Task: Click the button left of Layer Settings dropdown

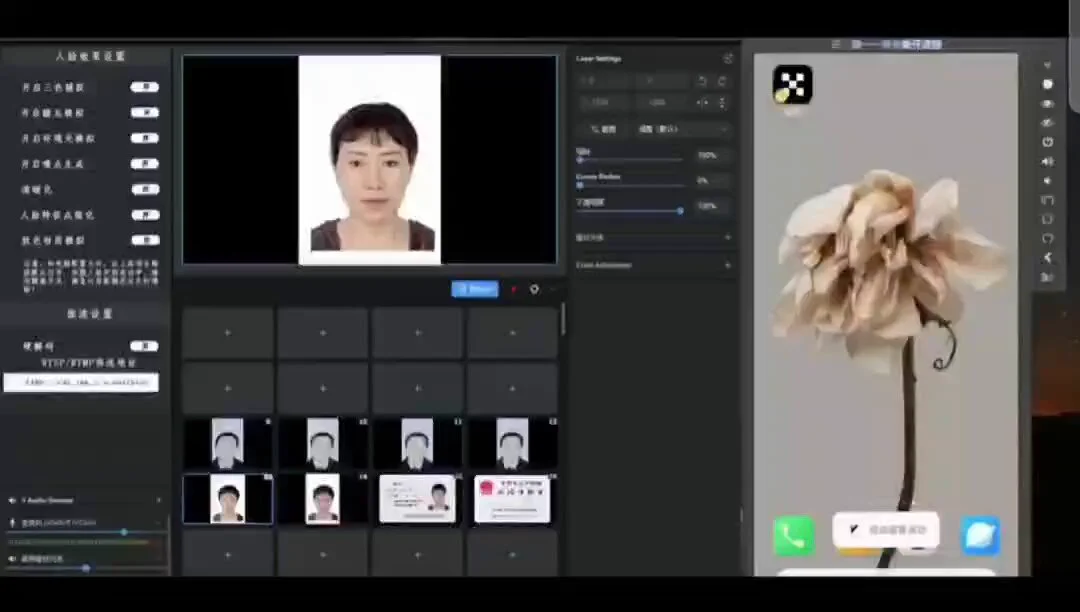Action: point(603,129)
